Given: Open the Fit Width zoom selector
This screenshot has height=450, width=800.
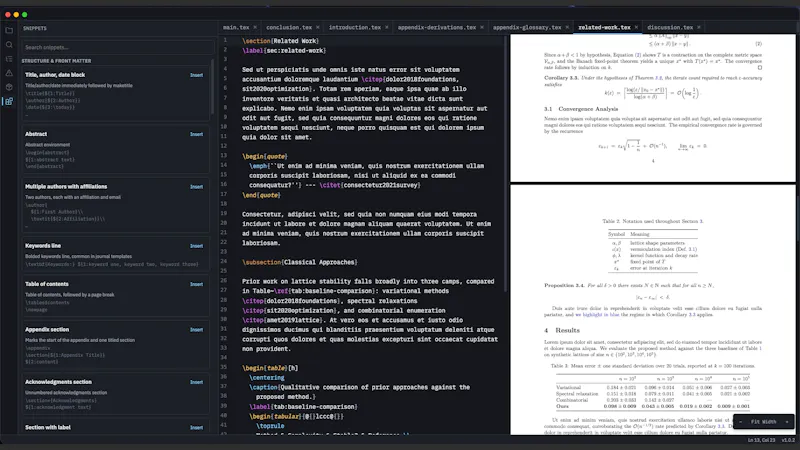Looking at the screenshot, I should [763, 422].
